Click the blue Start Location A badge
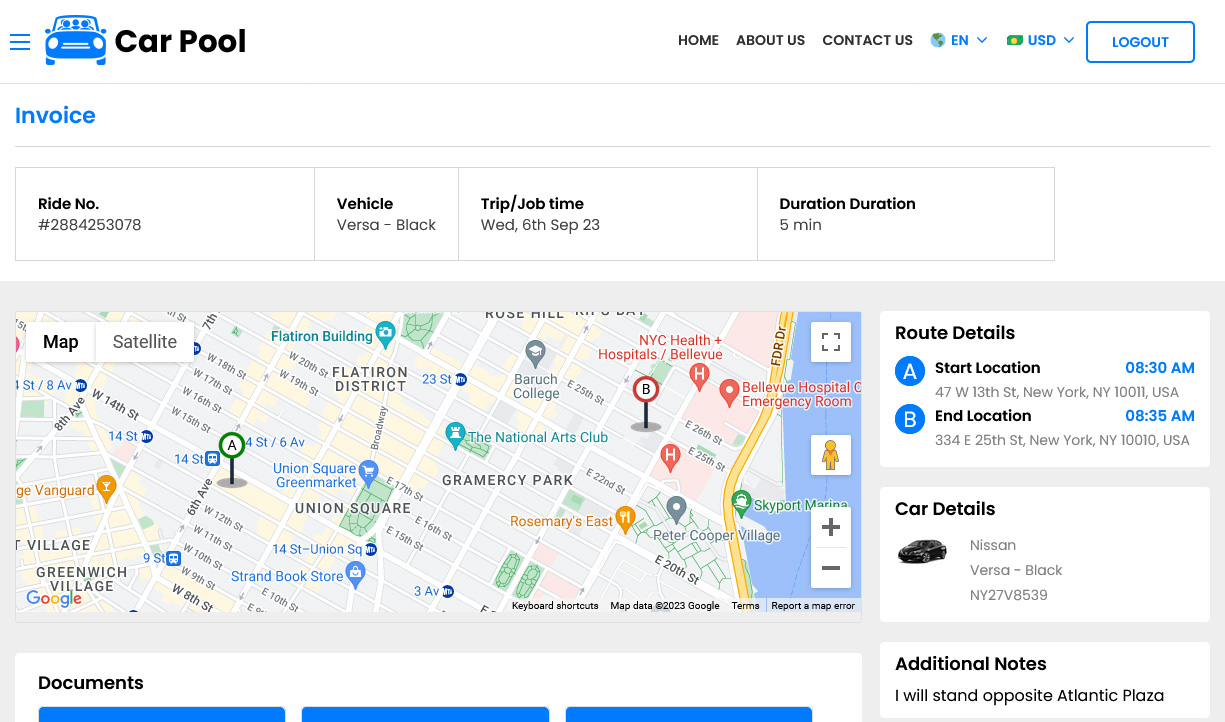 tap(909, 372)
